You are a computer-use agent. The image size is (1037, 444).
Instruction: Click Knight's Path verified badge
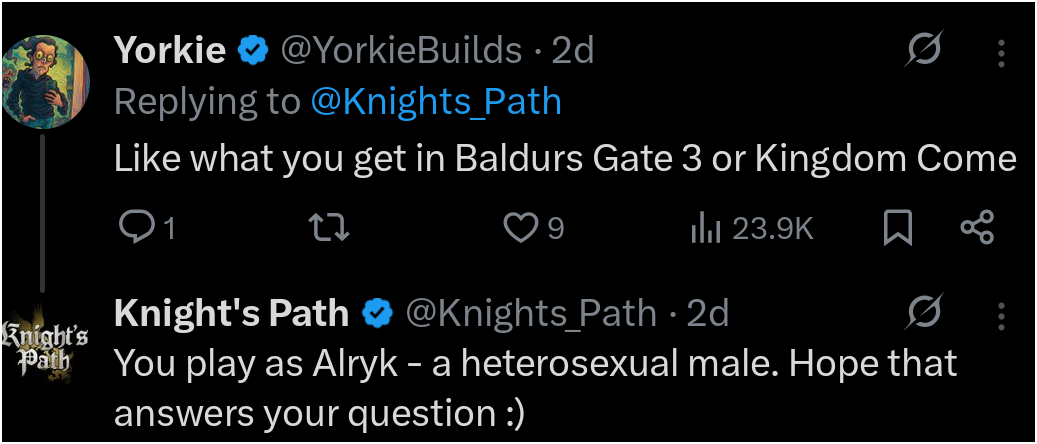coord(376,315)
